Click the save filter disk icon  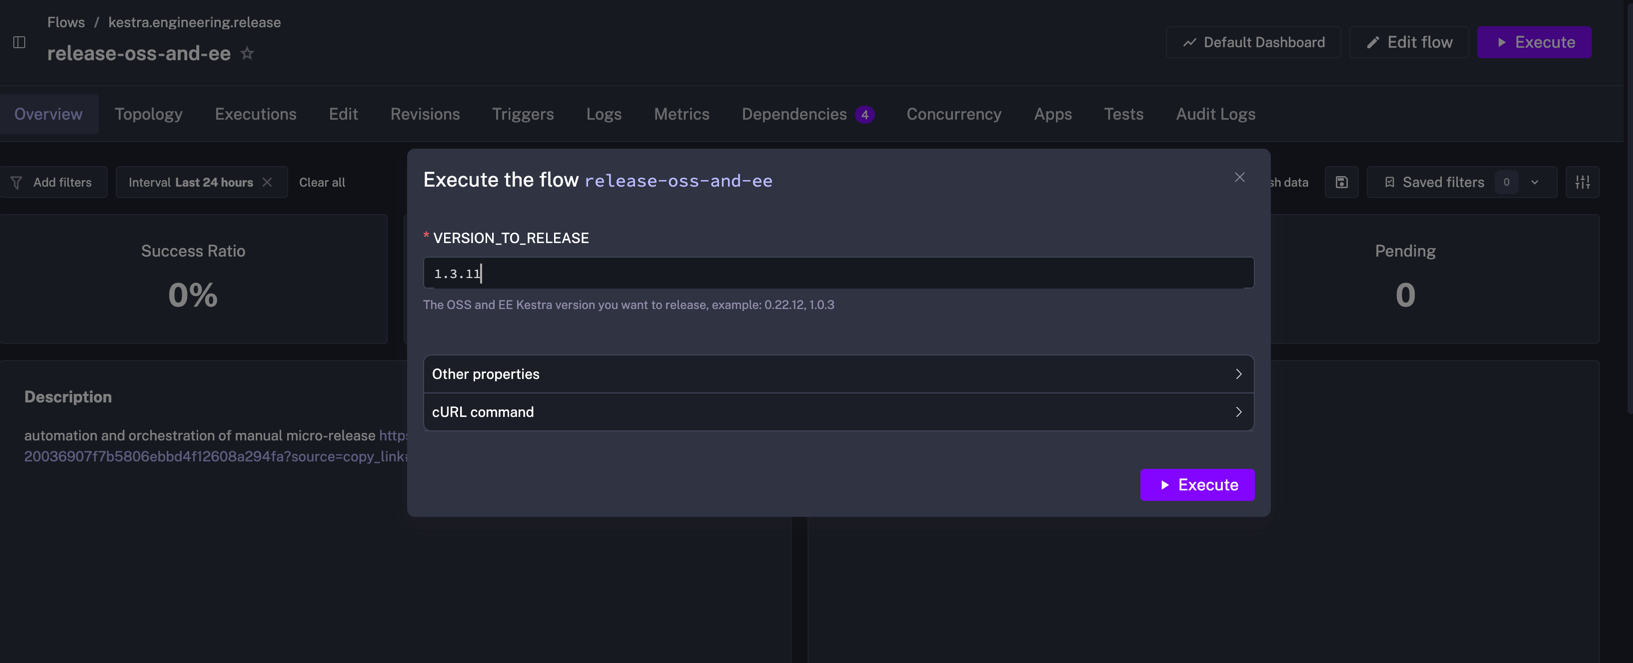pos(1341,182)
